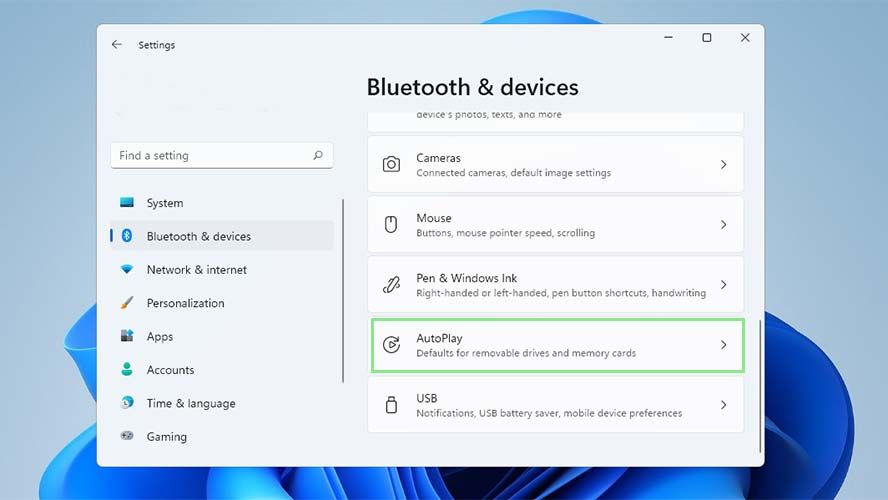
Task: Click the 'Bluetooth & devices' page heading
Action: tap(472, 87)
